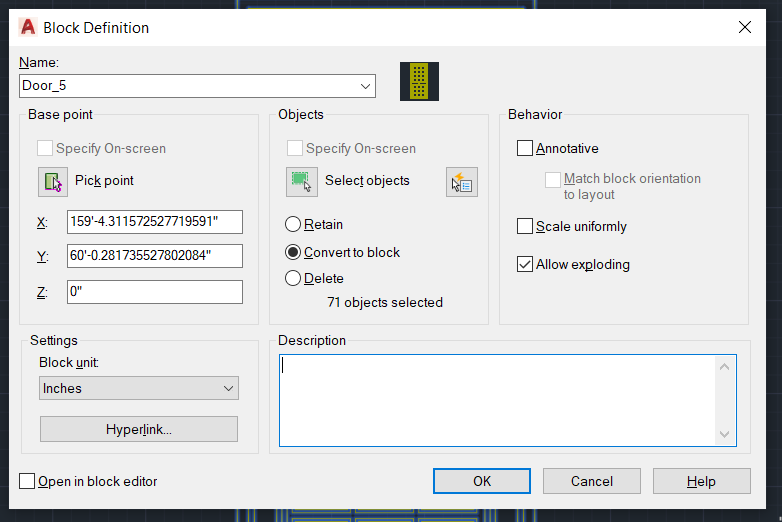Open Help for Block Definition
This screenshot has height=522, width=782.
pos(702,481)
